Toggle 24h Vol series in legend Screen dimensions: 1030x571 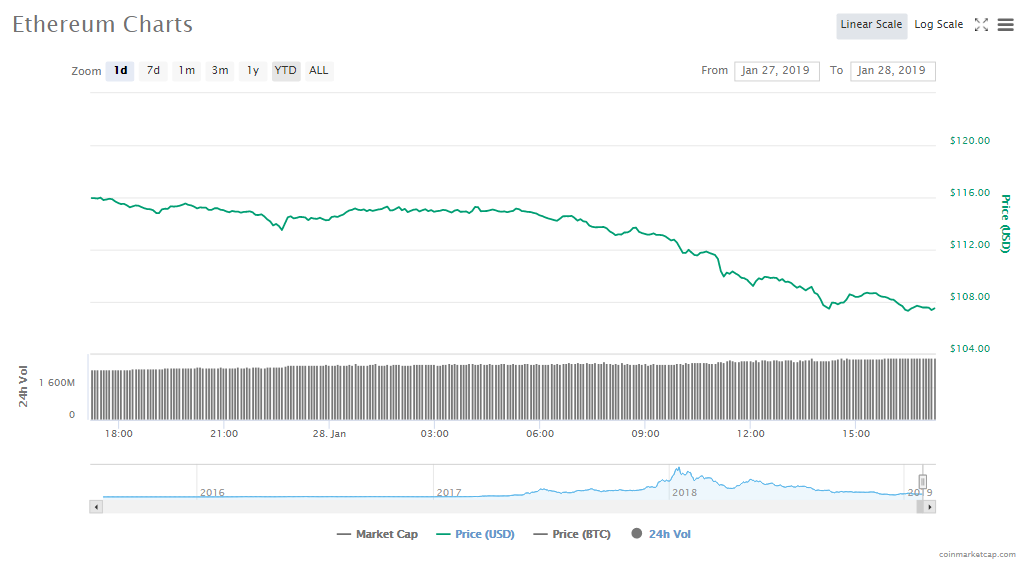coord(661,534)
